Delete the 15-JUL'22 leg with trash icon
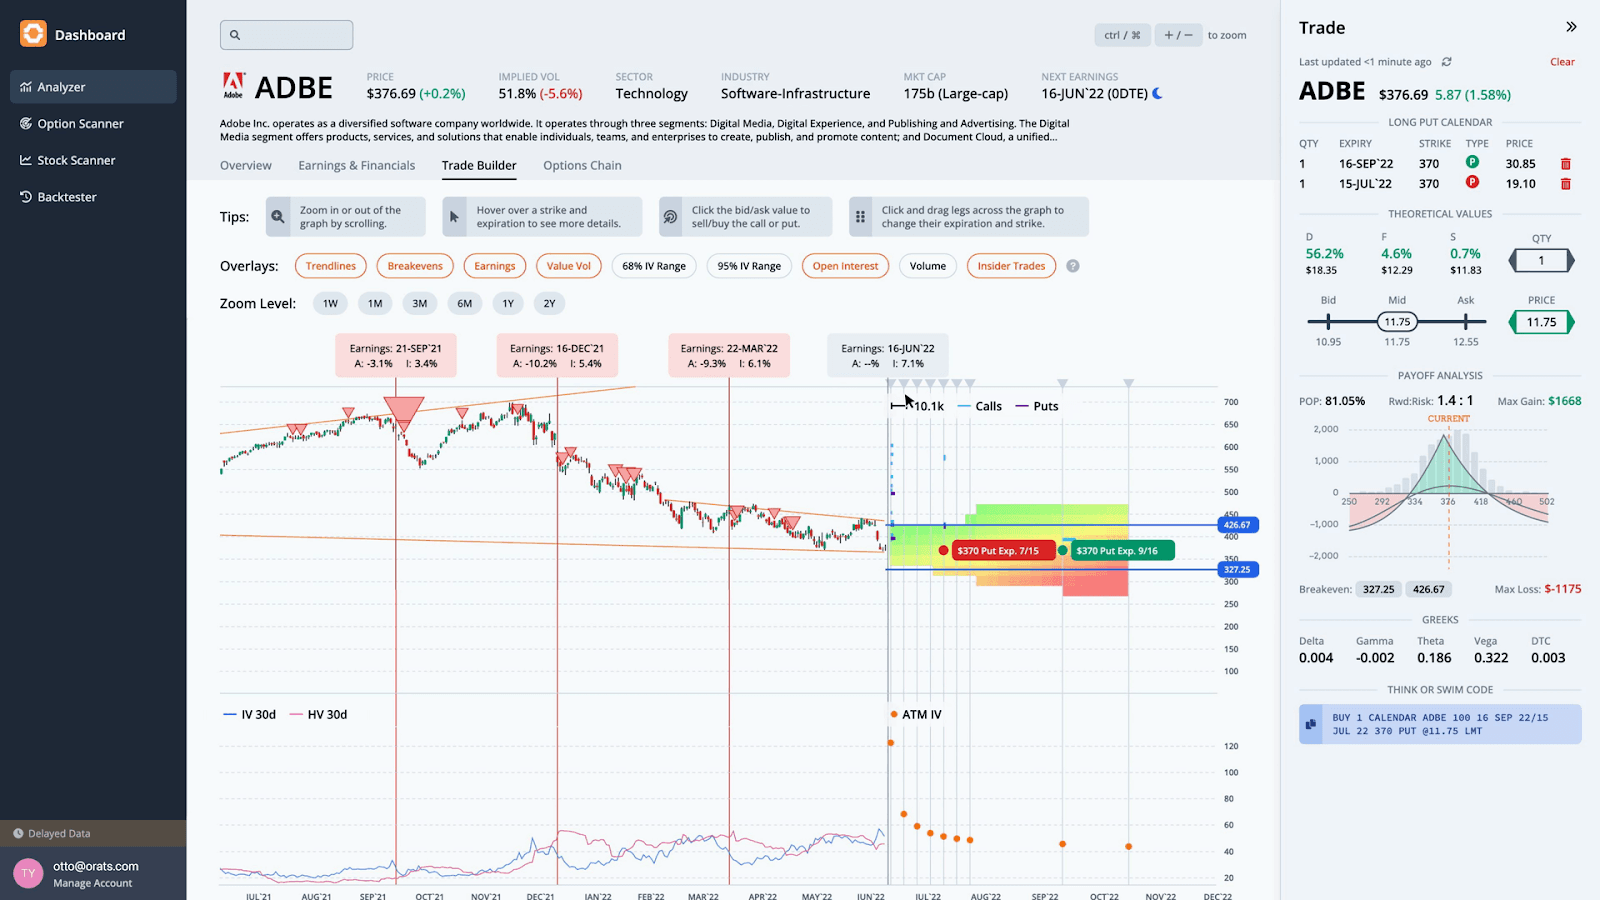The image size is (1600, 900). [x=1566, y=184]
